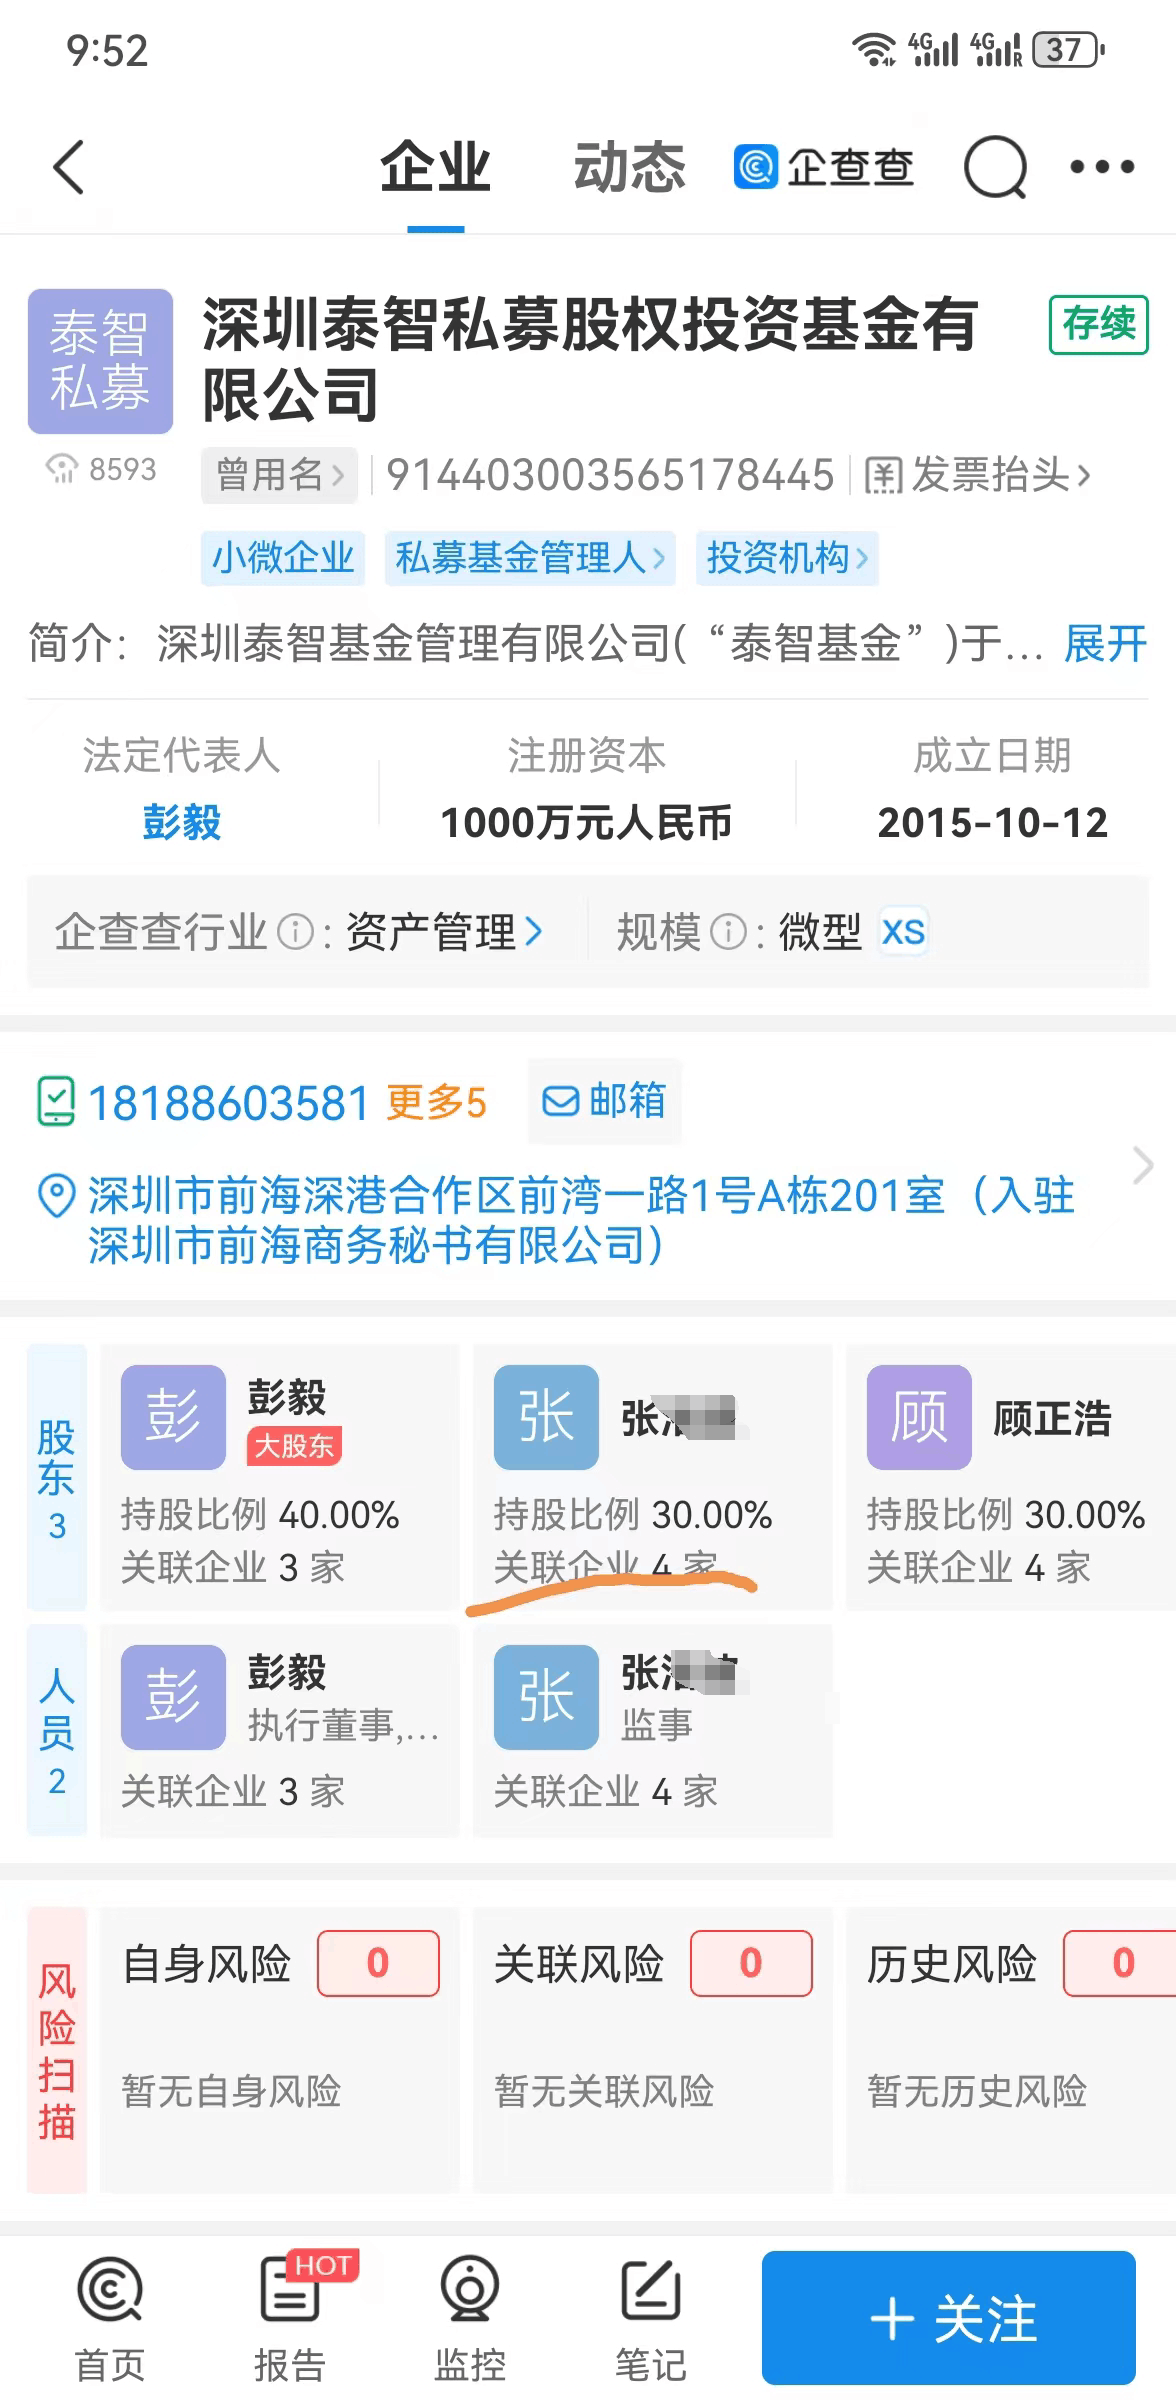Image resolution: width=1176 pixels, height=2400 pixels.
Task: Tap the location pin icon
Action: pos(56,1196)
